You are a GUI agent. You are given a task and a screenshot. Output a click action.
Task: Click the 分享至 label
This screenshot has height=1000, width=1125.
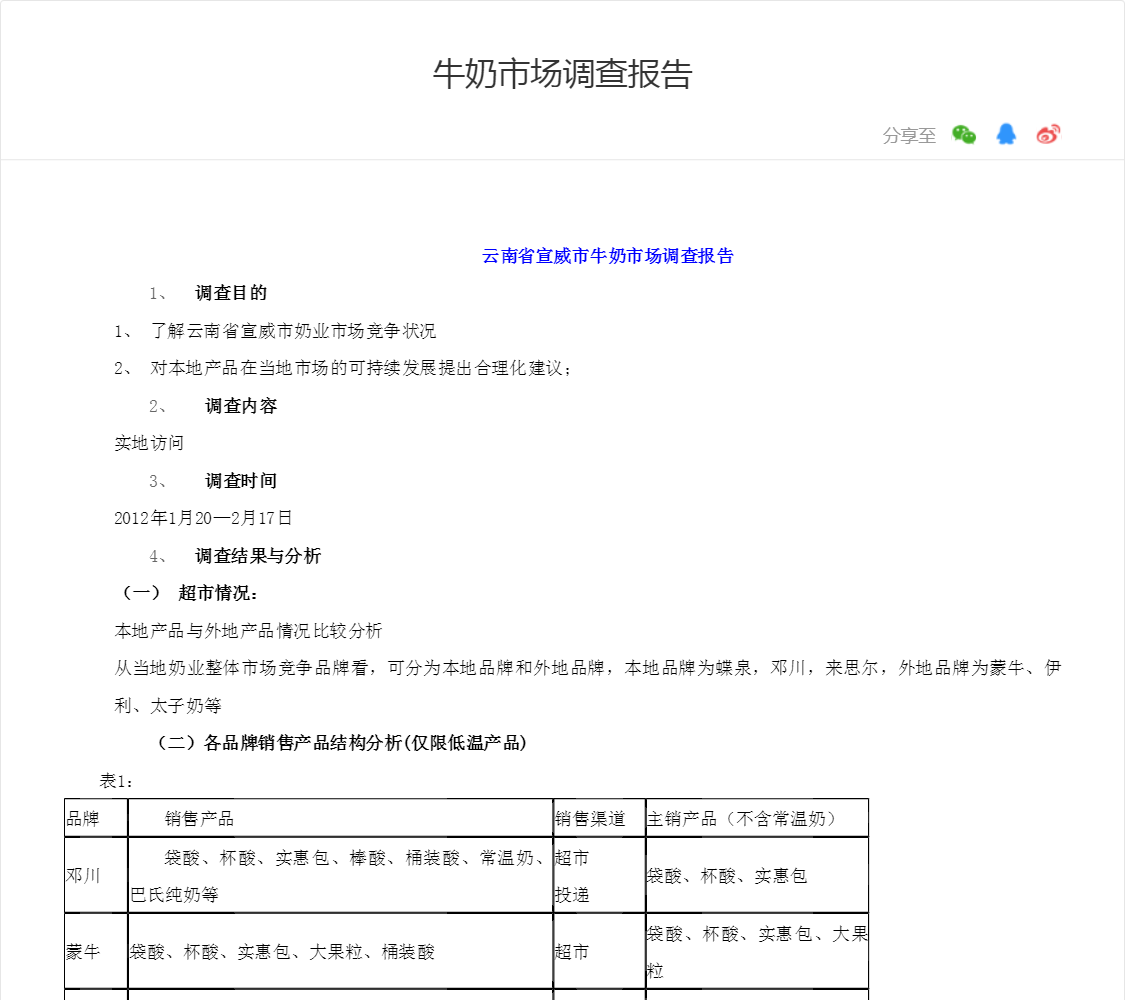pos(909,136)
